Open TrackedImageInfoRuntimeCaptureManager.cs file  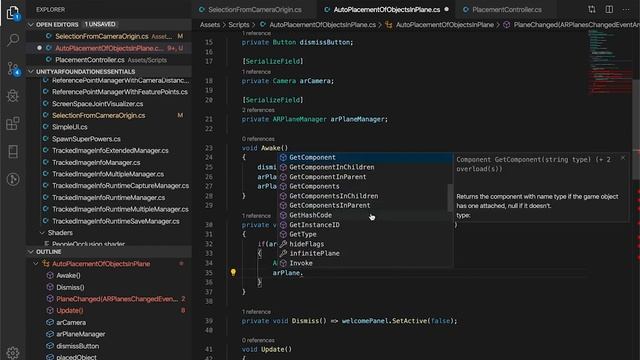click(109, 186)
